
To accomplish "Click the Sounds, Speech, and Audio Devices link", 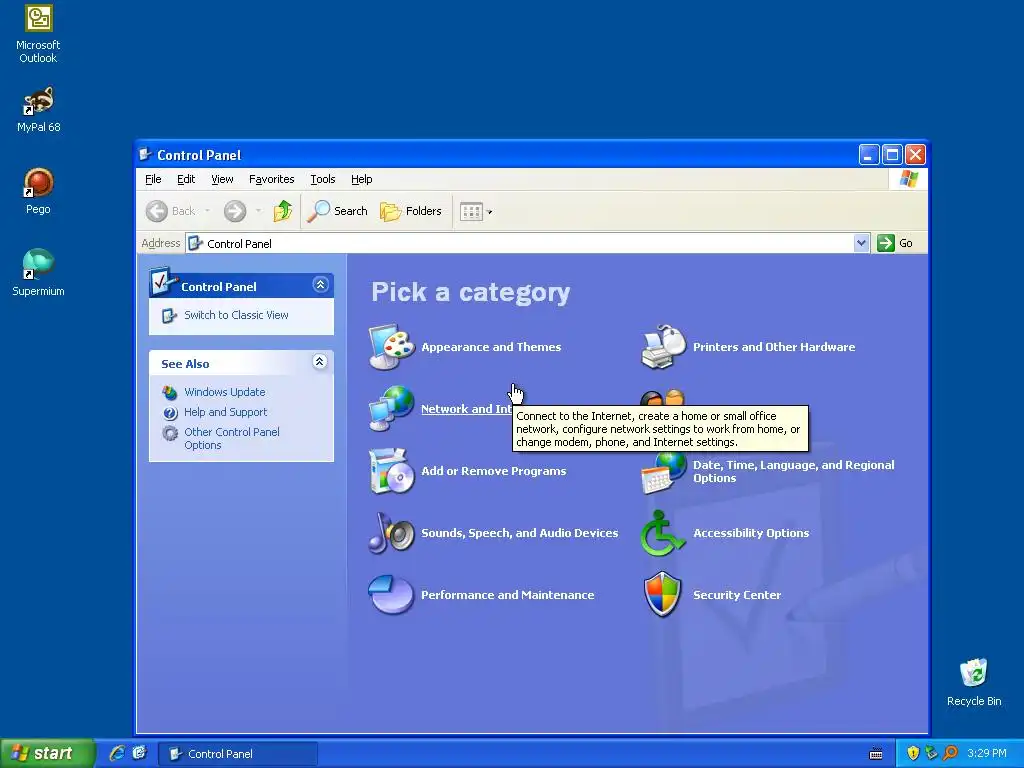I will (519, 533).
